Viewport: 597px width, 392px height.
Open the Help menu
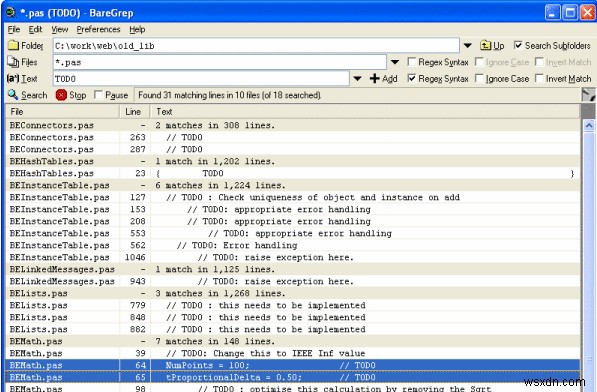(x=137, y=29)
